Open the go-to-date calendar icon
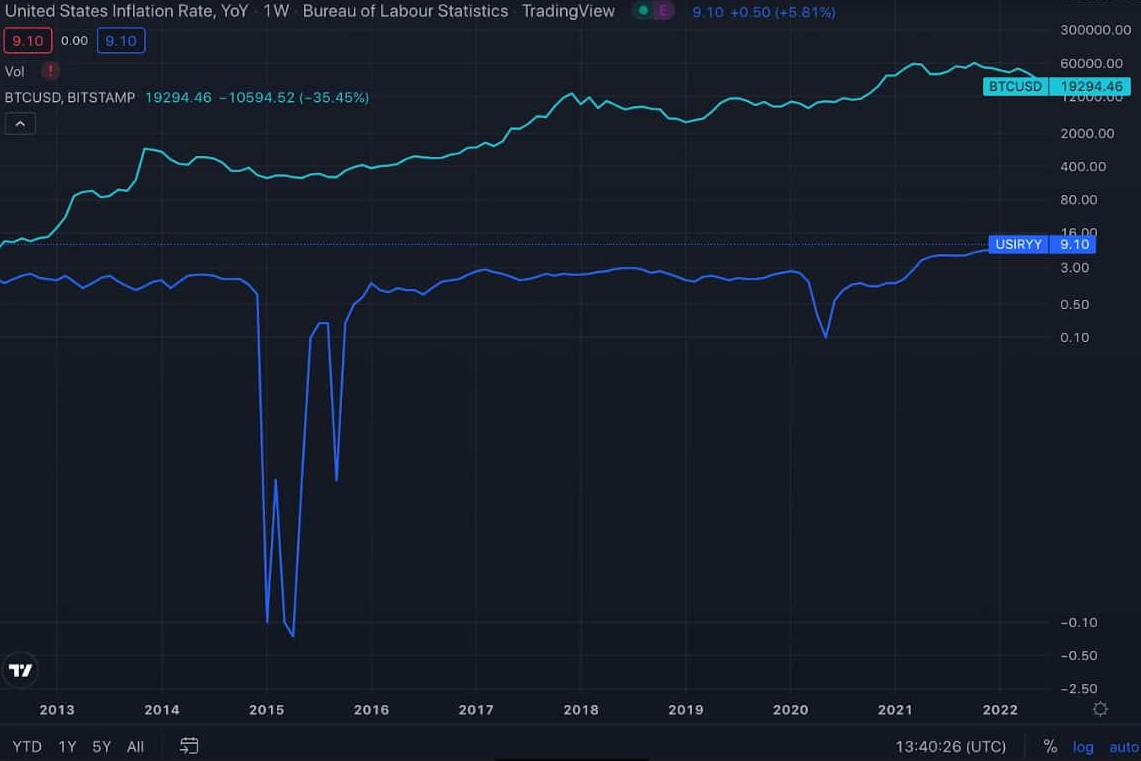This screenshot has height=761, width=1141. coord(189,746)
